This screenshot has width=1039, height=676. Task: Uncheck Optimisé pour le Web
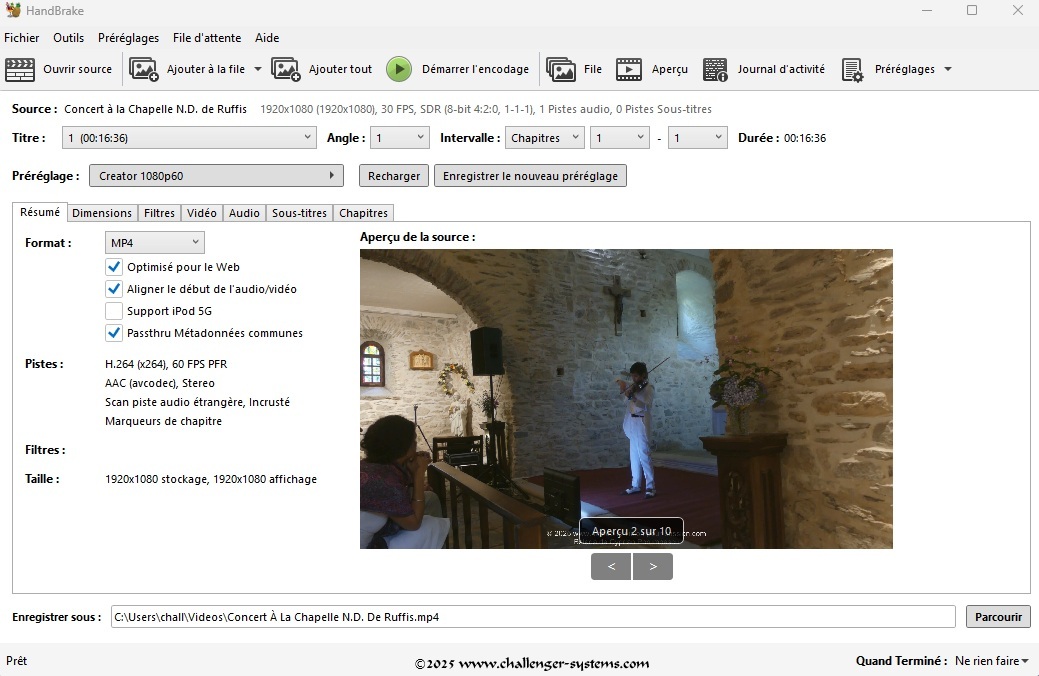114,267
